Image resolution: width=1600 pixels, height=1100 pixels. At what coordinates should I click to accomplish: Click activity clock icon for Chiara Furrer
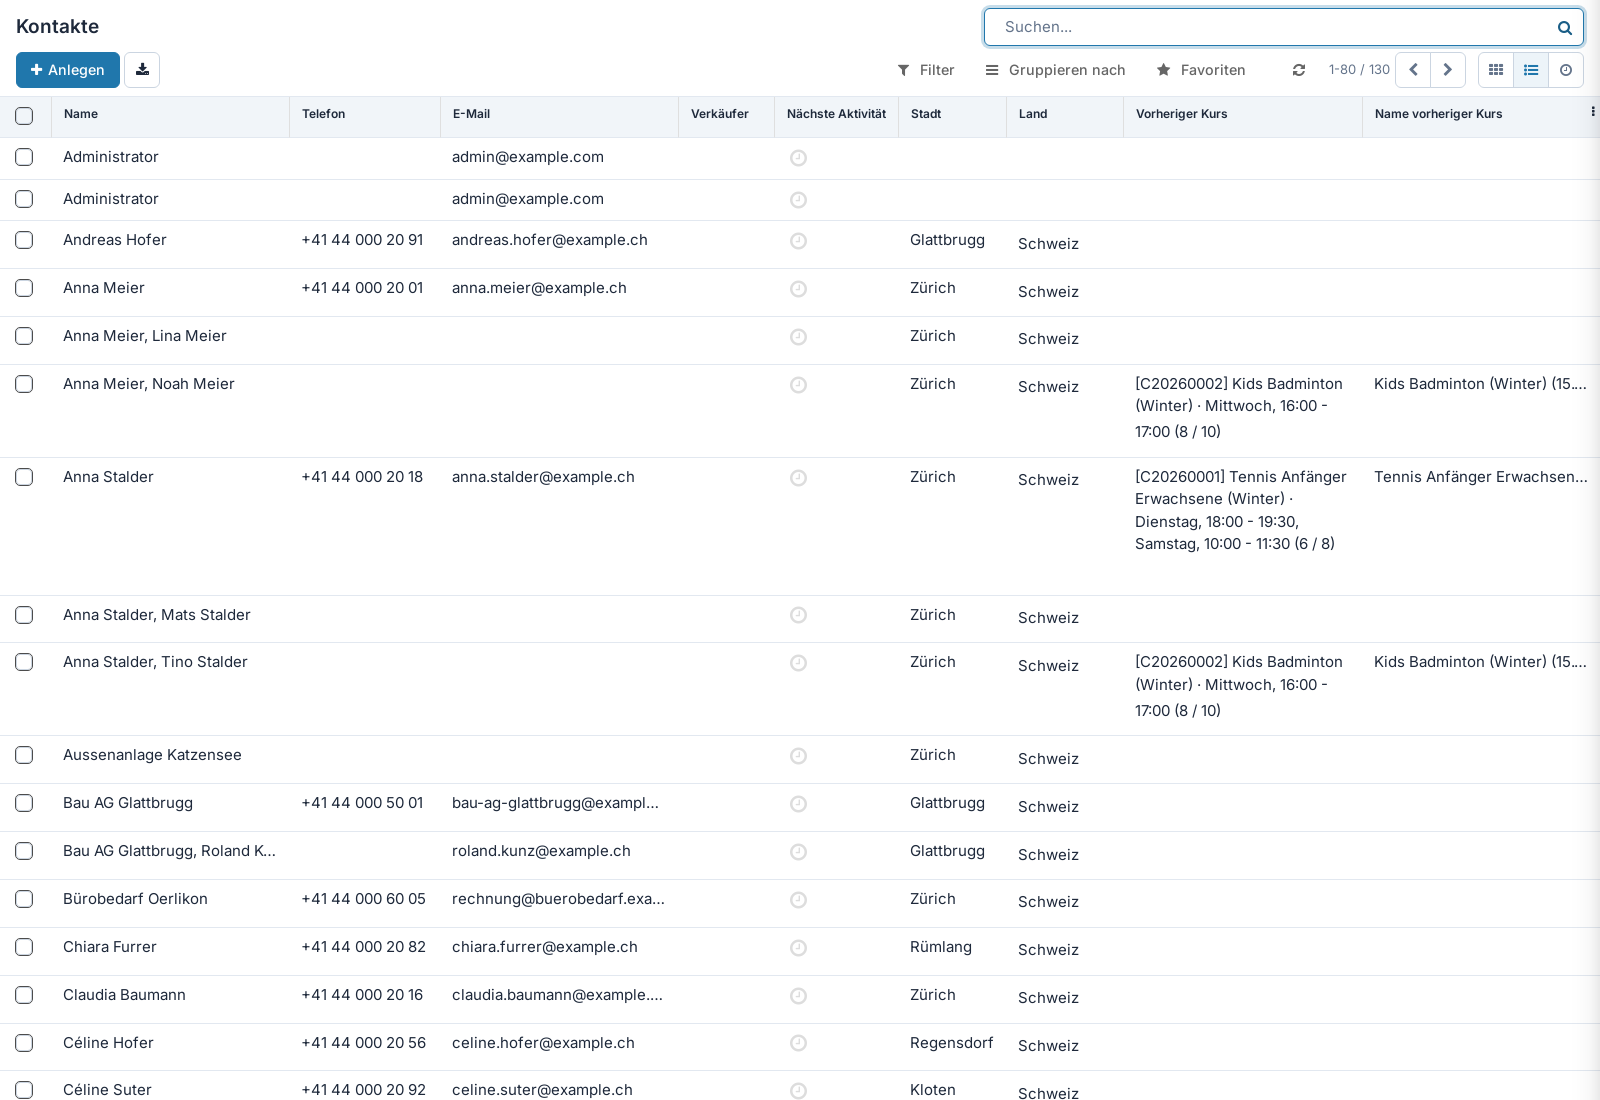798,948
